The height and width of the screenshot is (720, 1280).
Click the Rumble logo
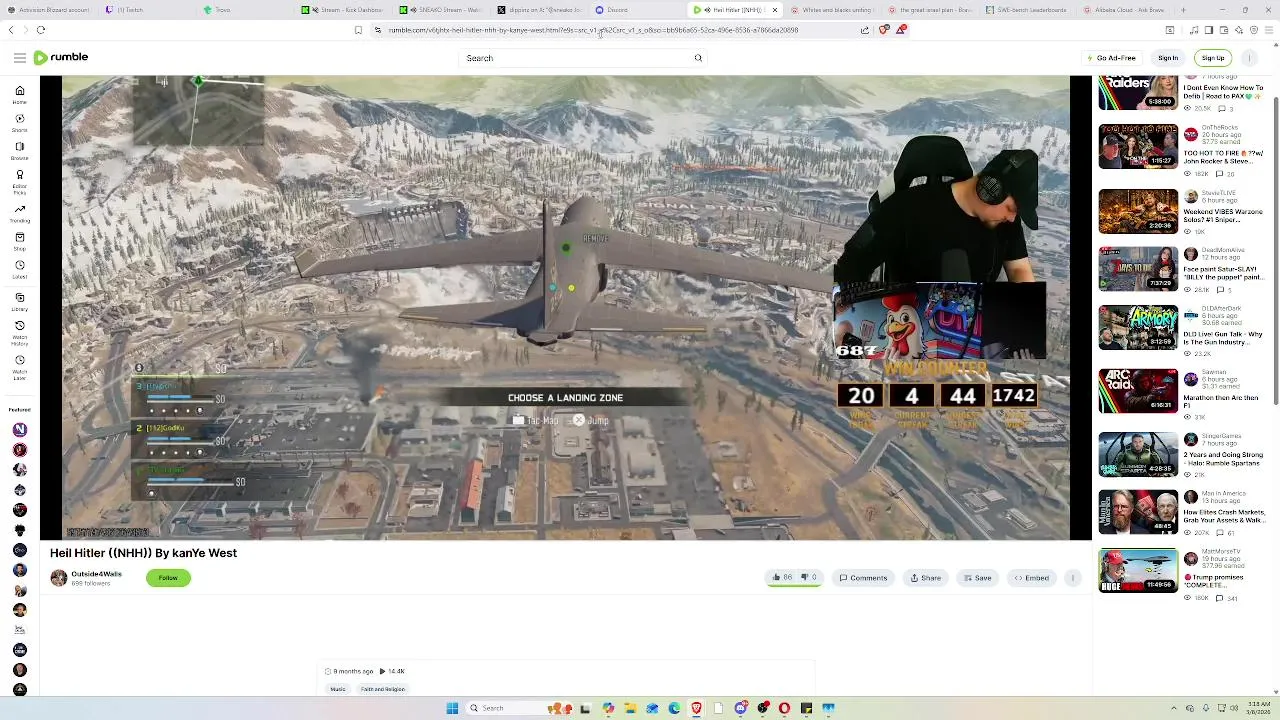pyautogui.click(x=61, y=58)
